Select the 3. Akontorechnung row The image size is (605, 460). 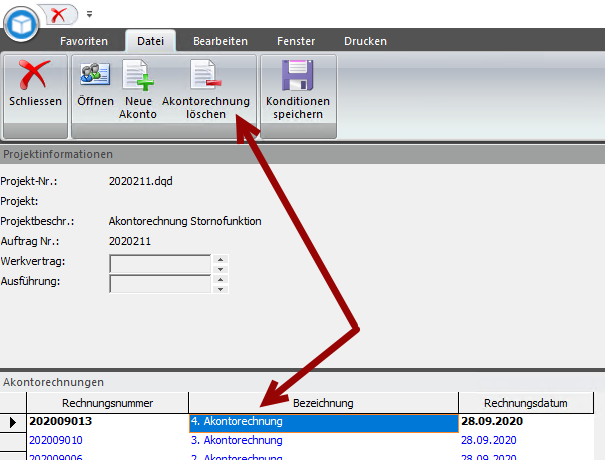323,440
